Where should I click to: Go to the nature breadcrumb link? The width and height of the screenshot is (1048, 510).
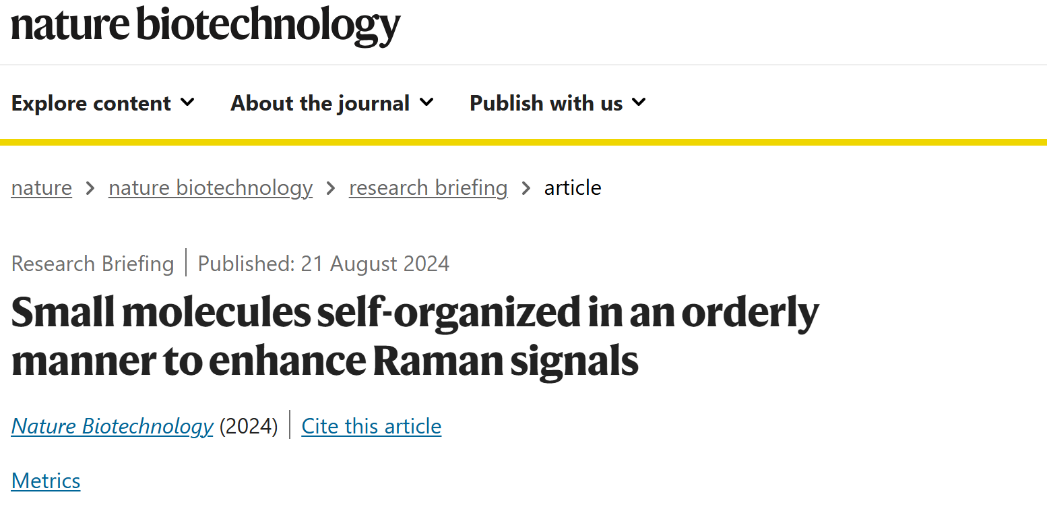tap(41, 188)
